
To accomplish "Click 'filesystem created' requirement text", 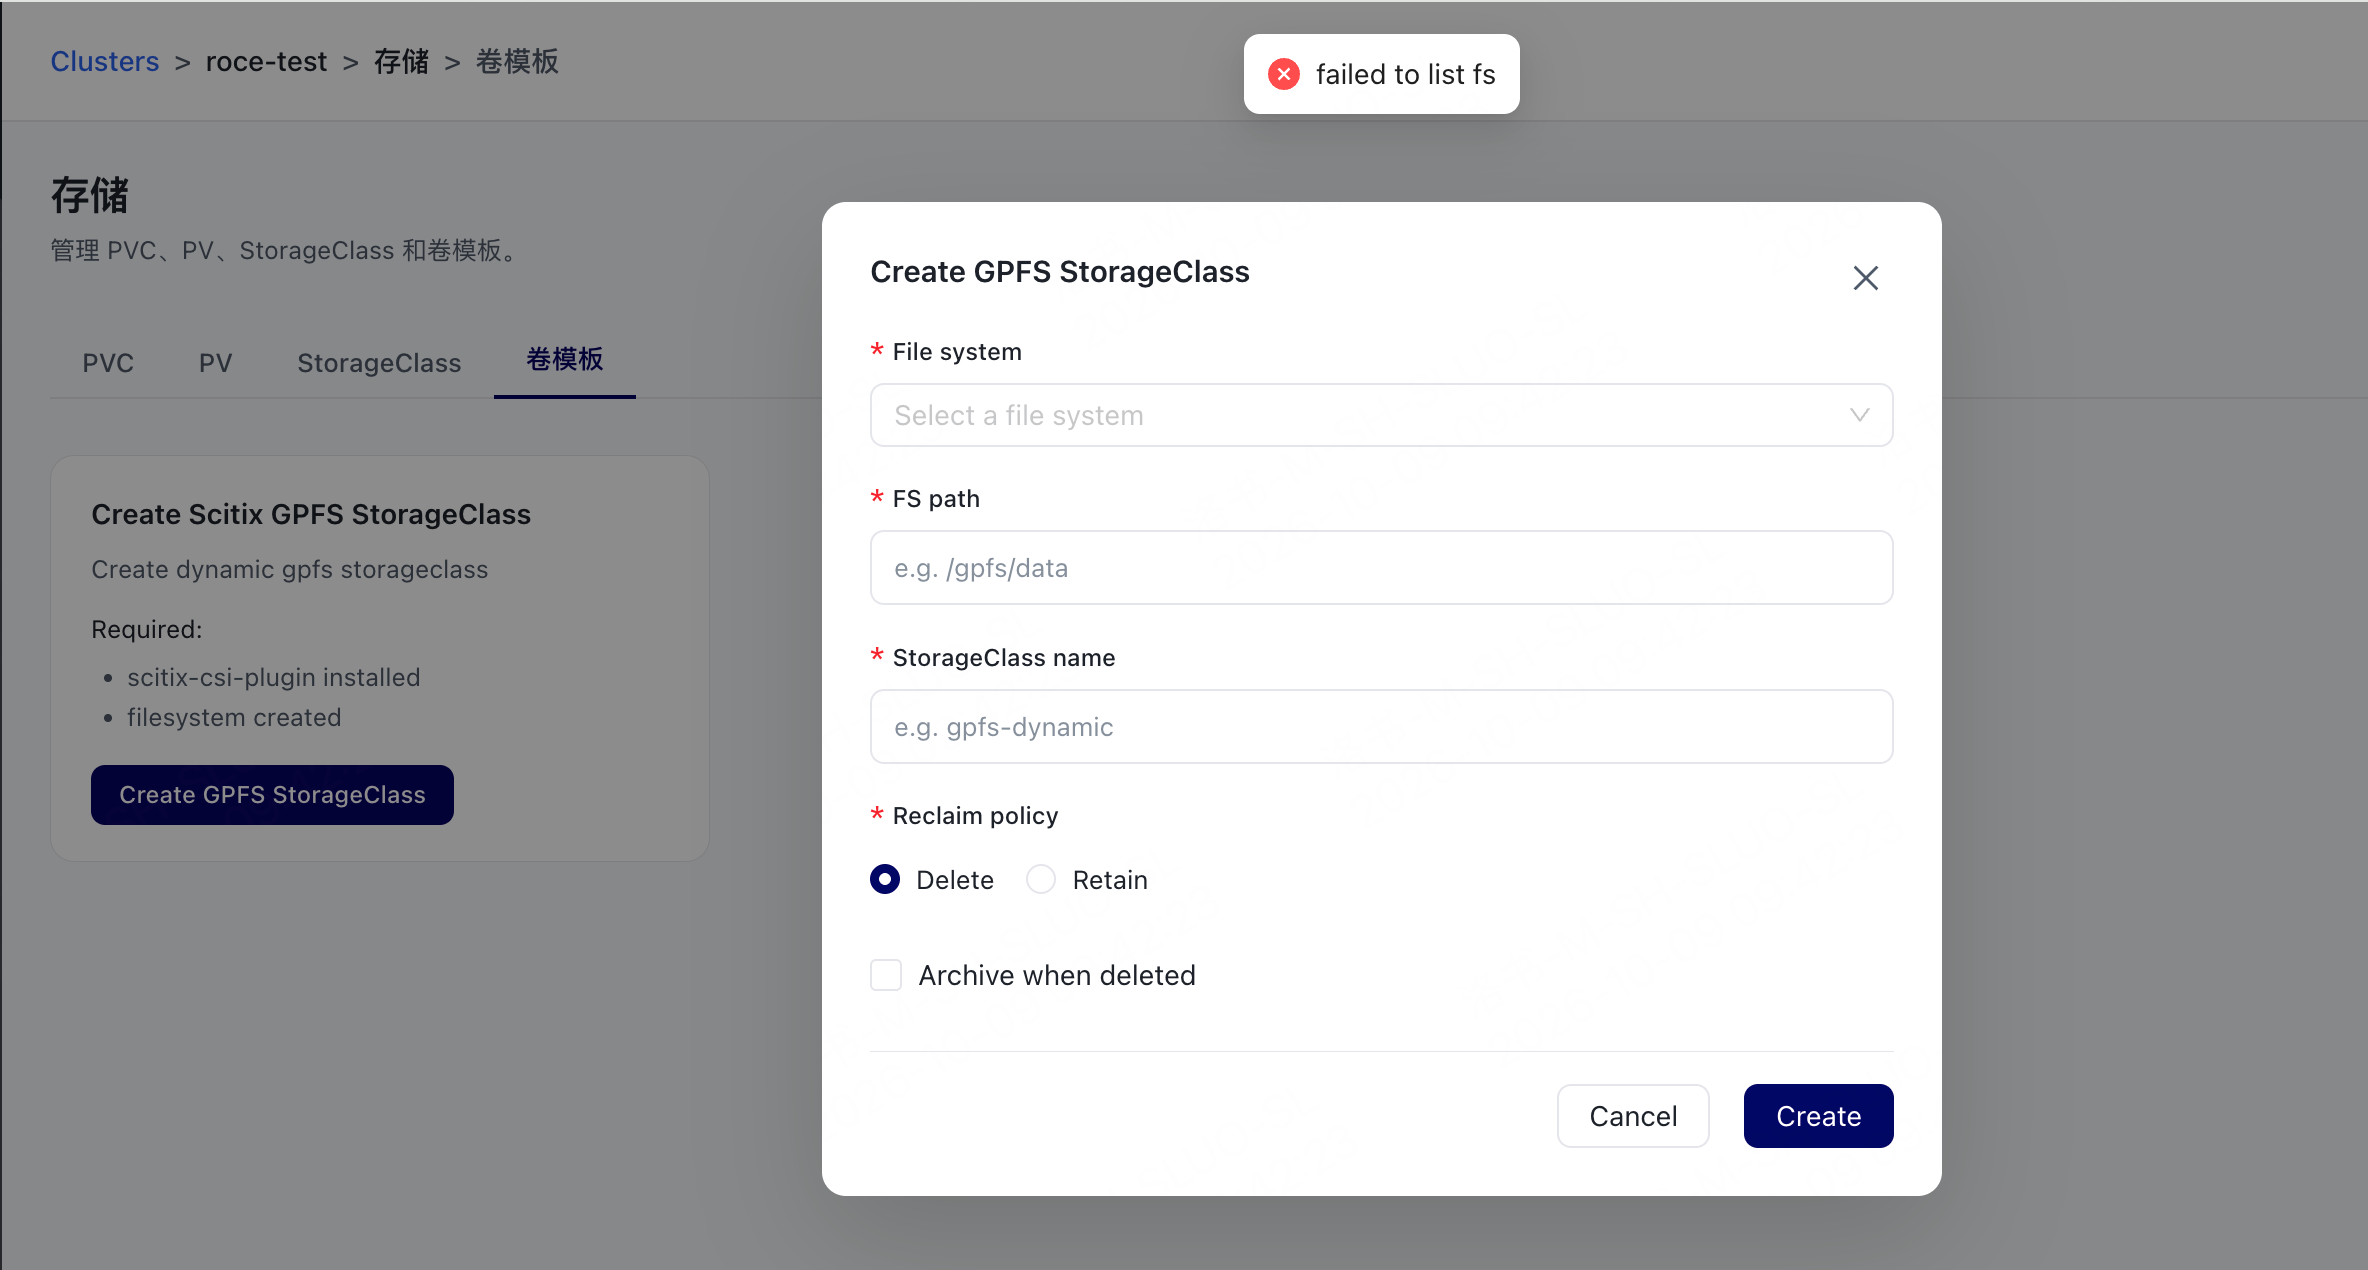I will (x=234, y=717).
